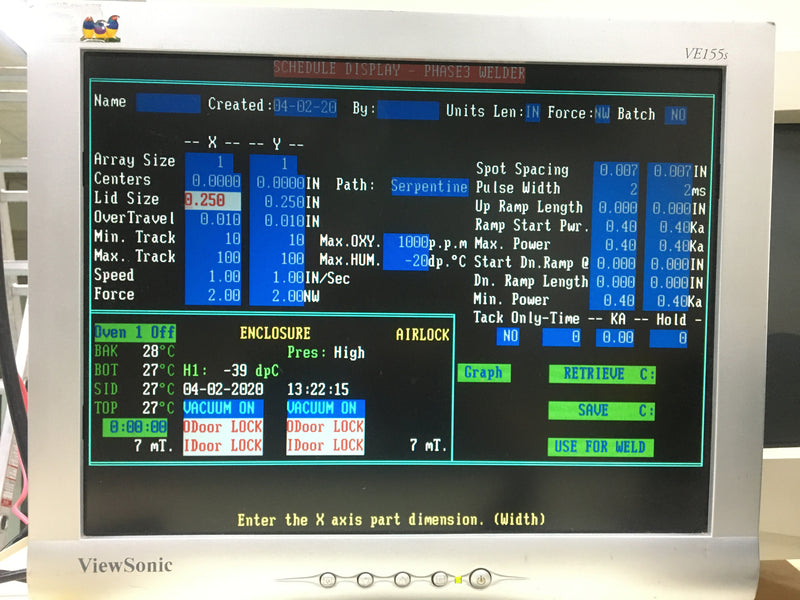Select the Pulse Width ms field
The height and width of the screenshot is (600, 800).
coord(670,190)
